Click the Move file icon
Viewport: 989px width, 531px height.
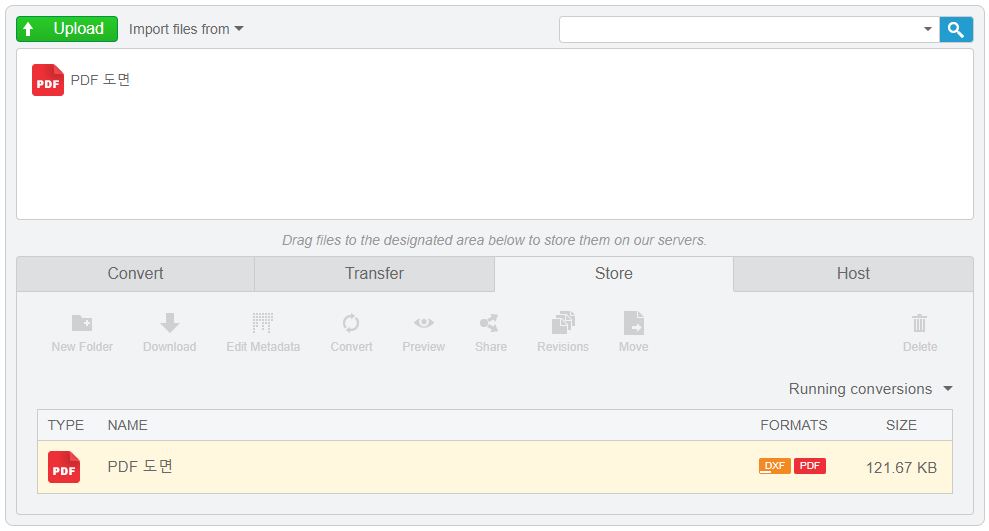click(634, 322)
